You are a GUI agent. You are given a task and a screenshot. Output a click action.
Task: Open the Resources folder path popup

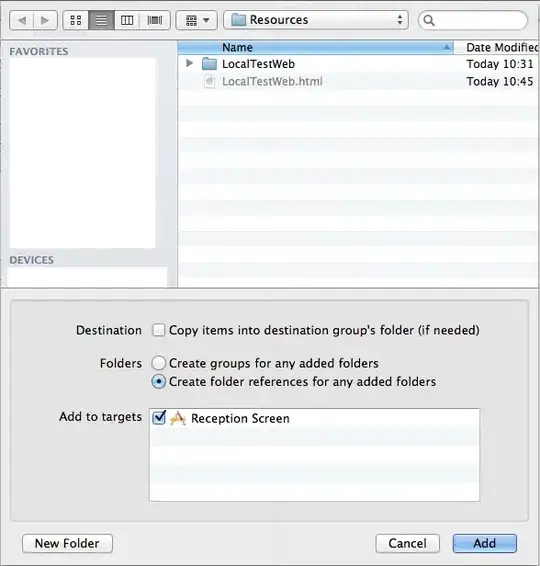[316, 20]
